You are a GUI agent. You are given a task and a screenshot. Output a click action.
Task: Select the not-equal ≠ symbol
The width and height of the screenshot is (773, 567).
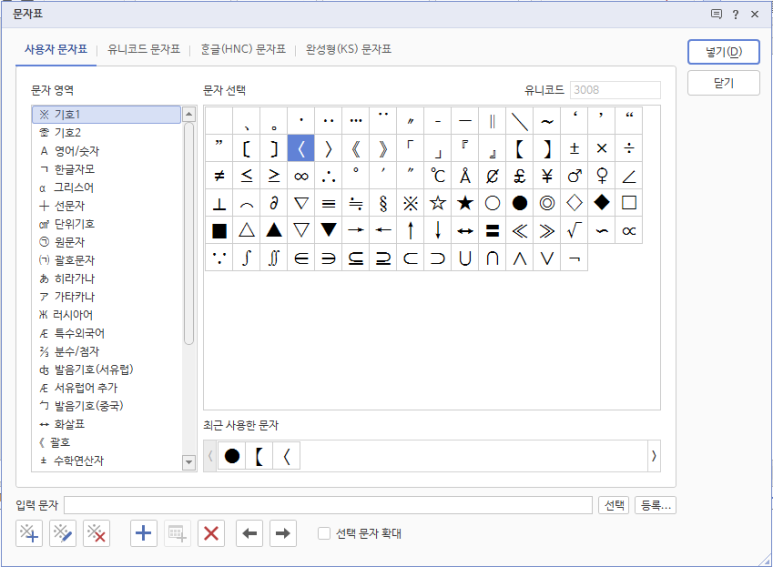(x=219, y=176)
